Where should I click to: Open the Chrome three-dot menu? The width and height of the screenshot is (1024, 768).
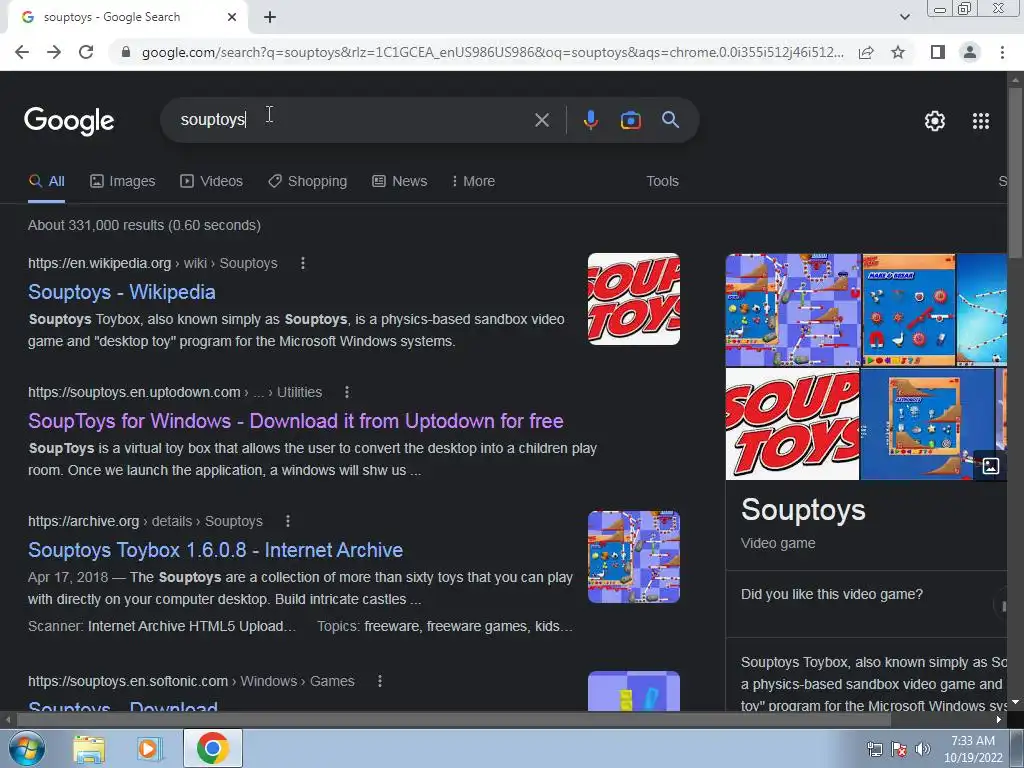pos(1002,52)
